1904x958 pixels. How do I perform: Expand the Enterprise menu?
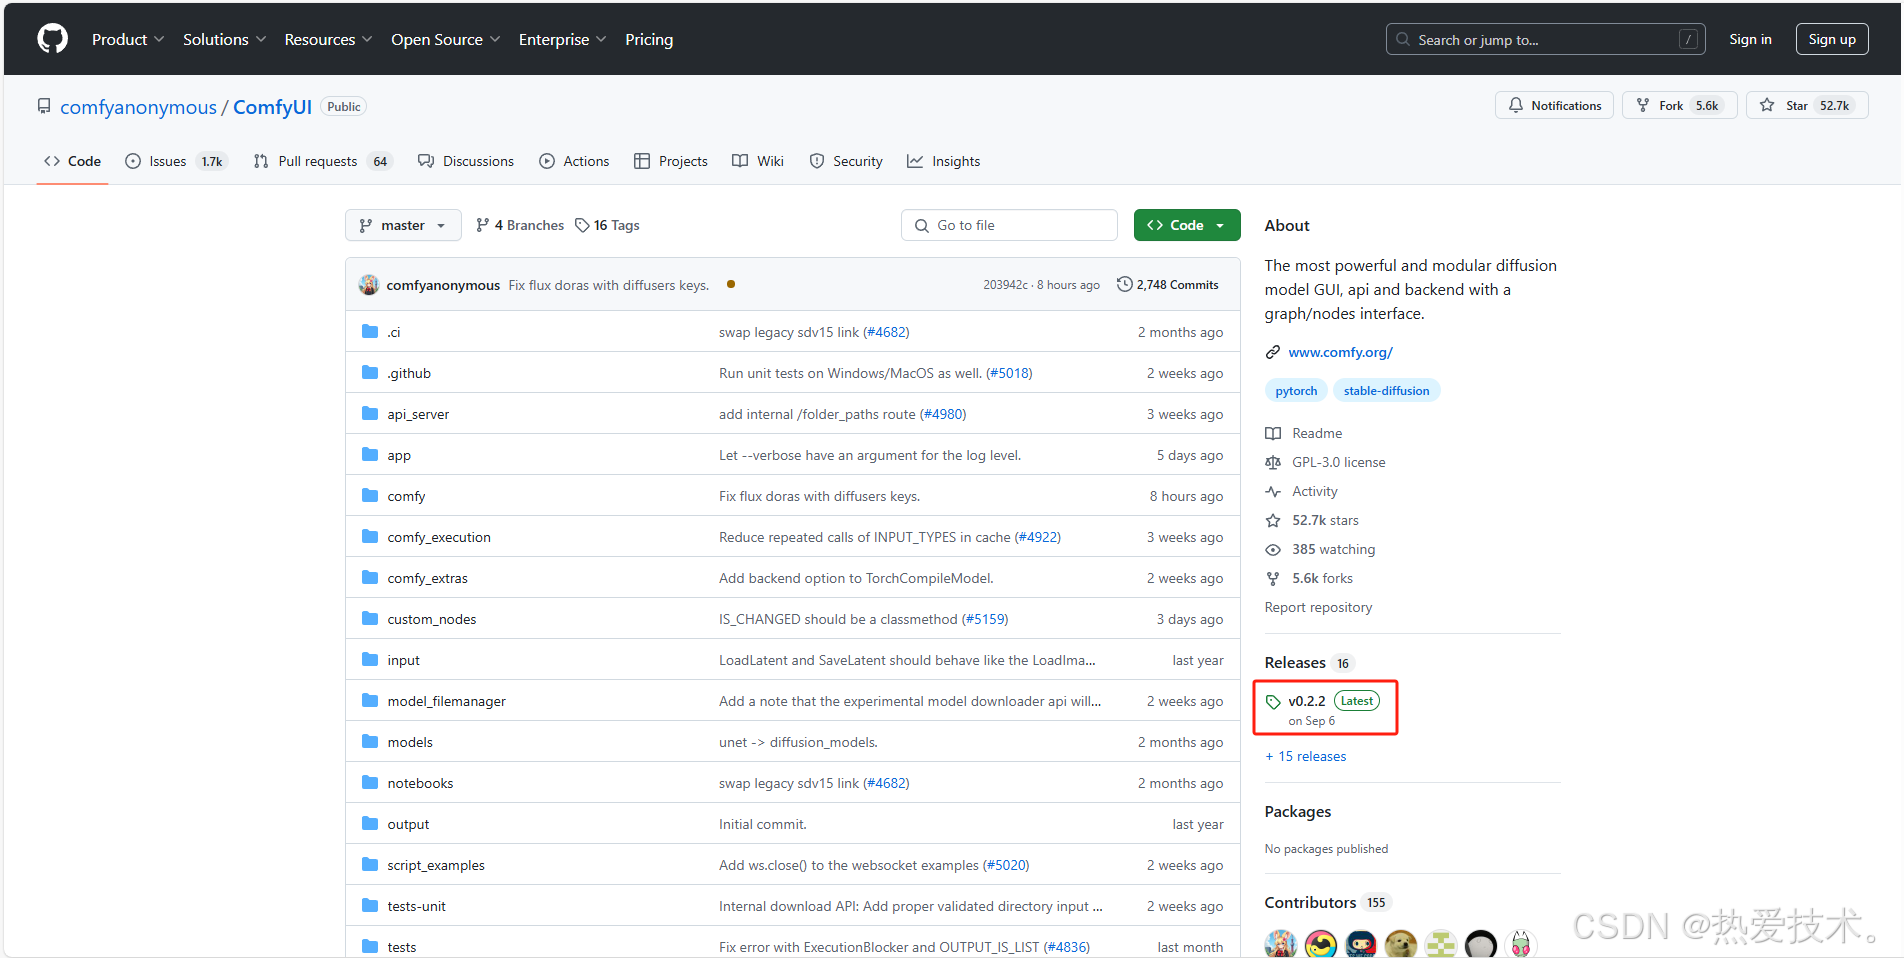pyautogui.click(x=562, y=39)
